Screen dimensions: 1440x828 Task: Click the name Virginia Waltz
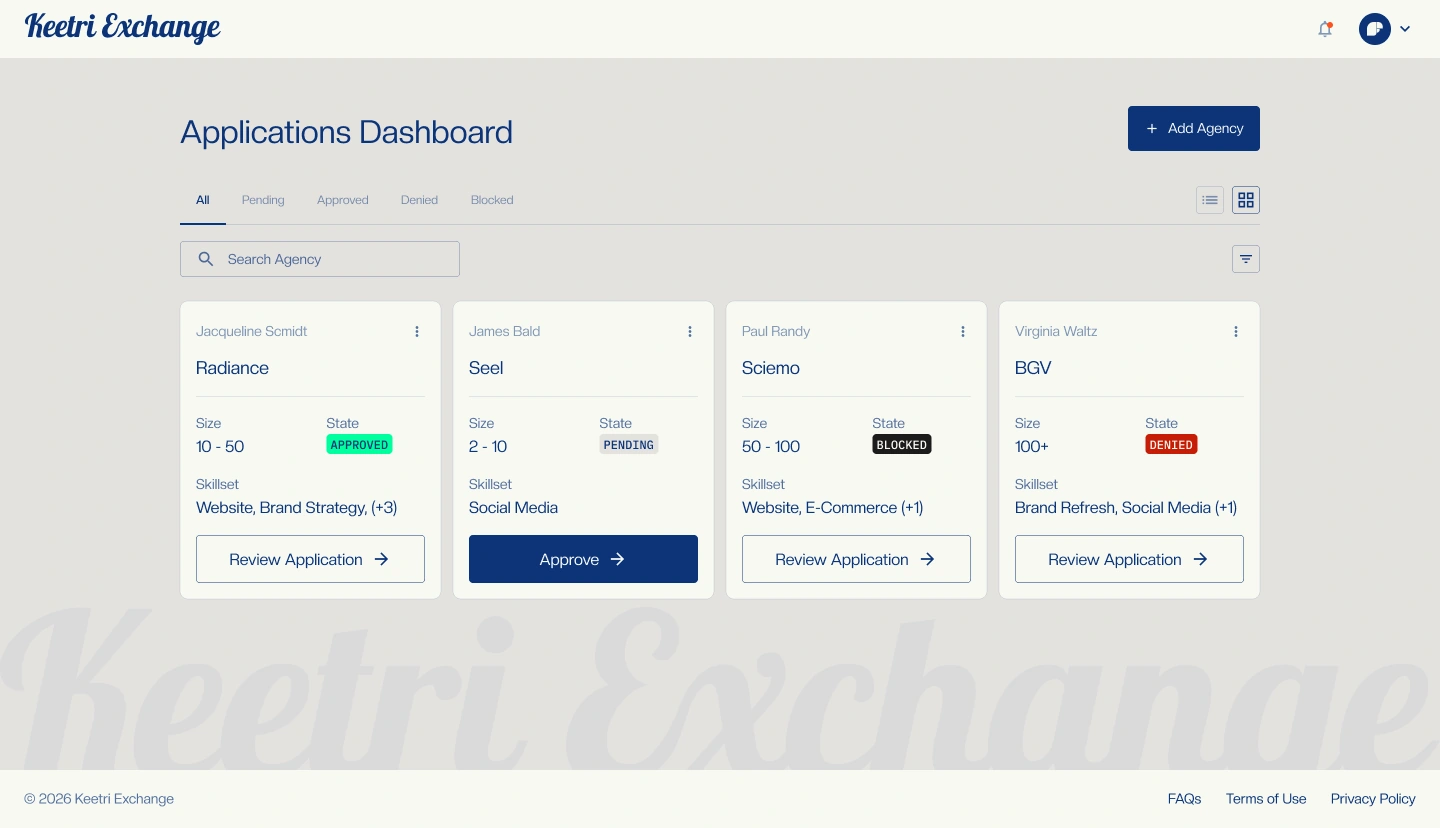[x=1056, y=331]
